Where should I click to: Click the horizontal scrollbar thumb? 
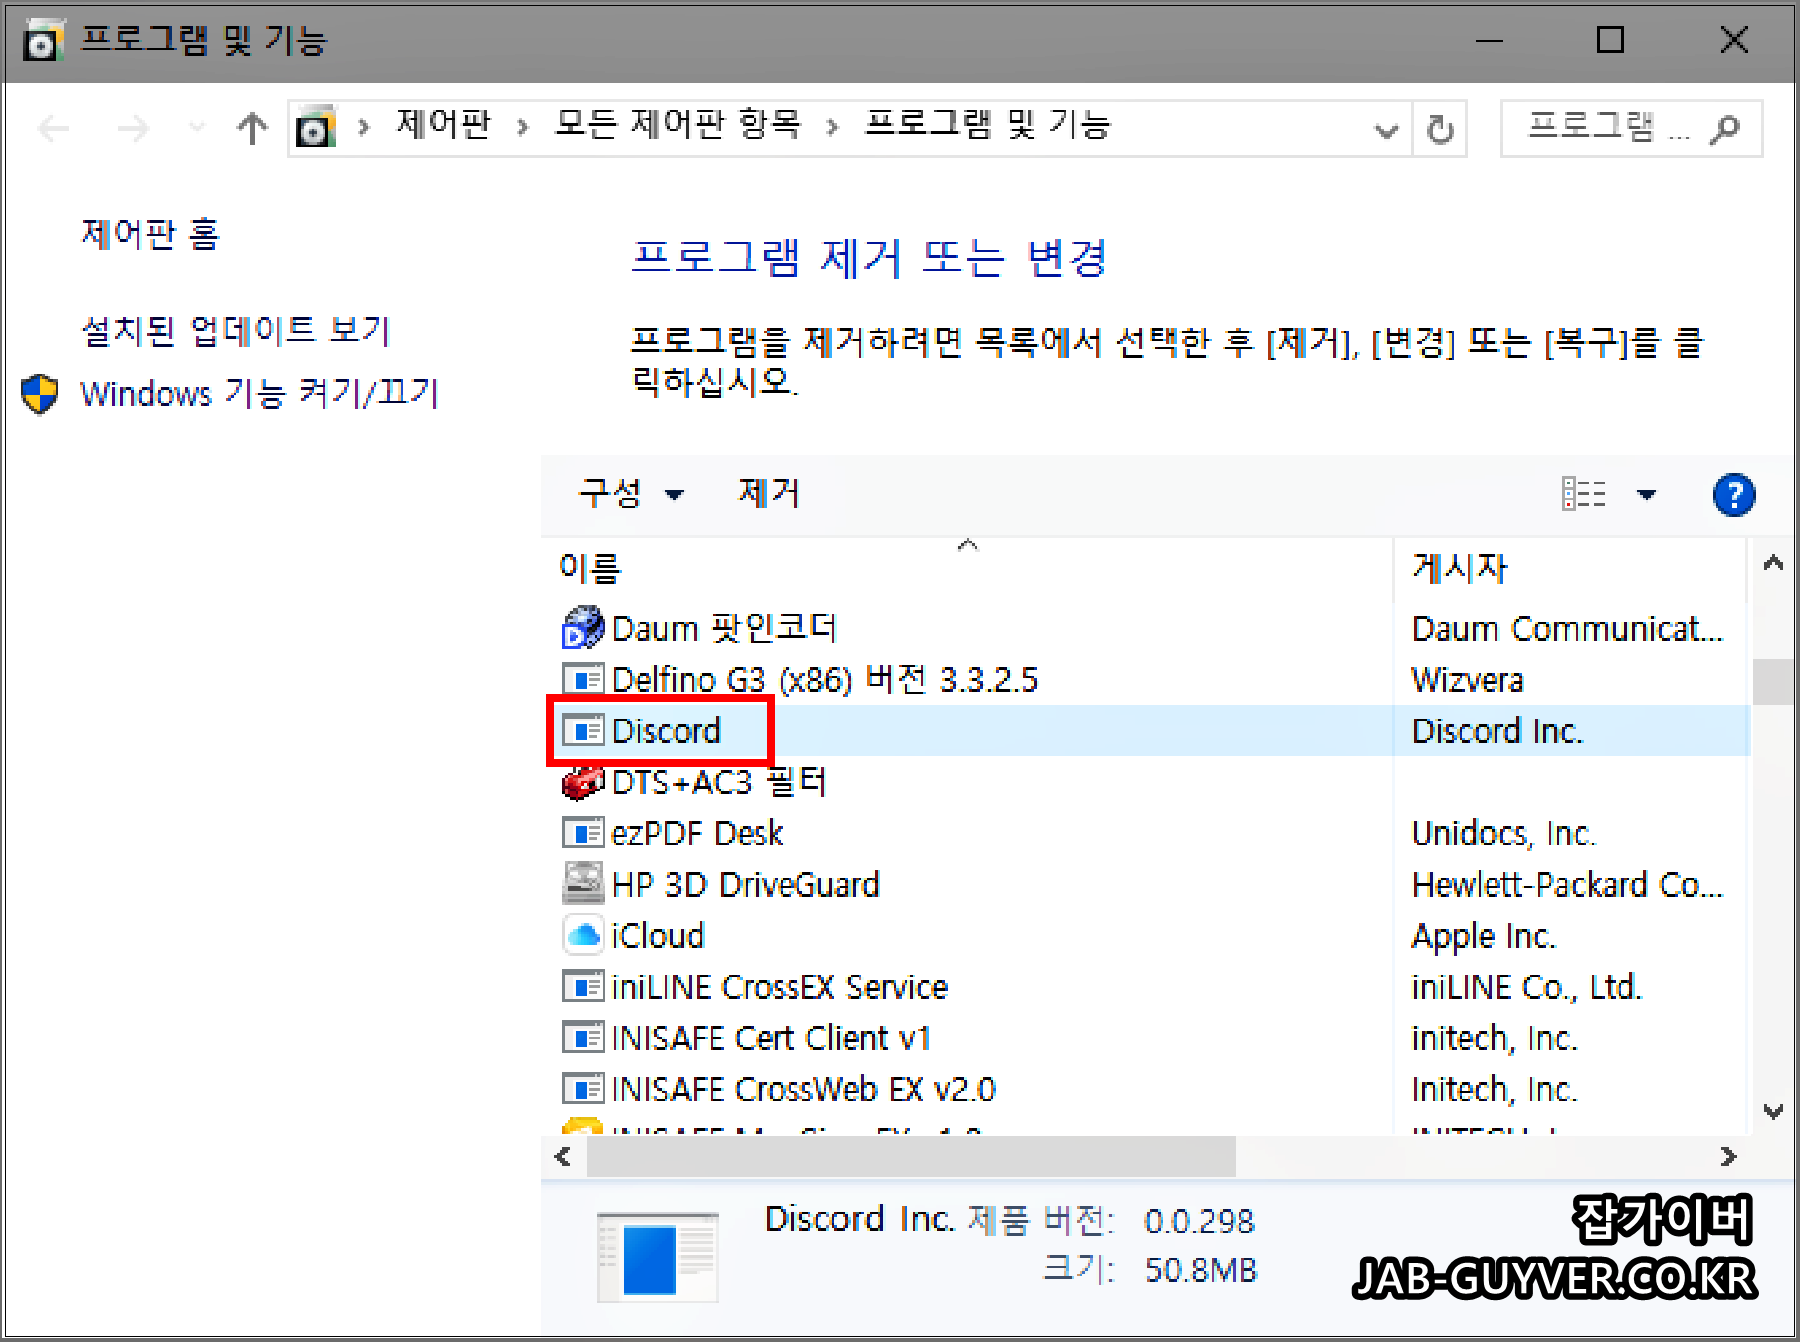coord(911,1157)
